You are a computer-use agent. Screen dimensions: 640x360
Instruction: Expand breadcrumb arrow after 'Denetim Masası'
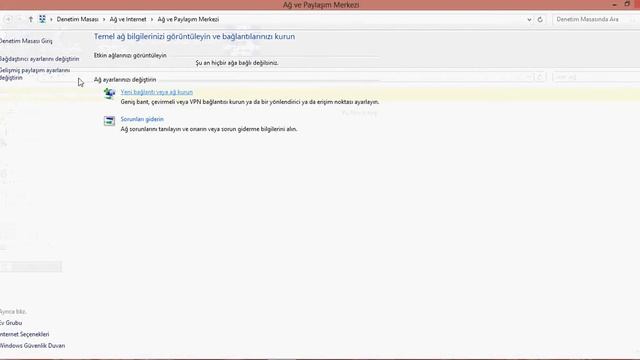click(x=104, y=19)
